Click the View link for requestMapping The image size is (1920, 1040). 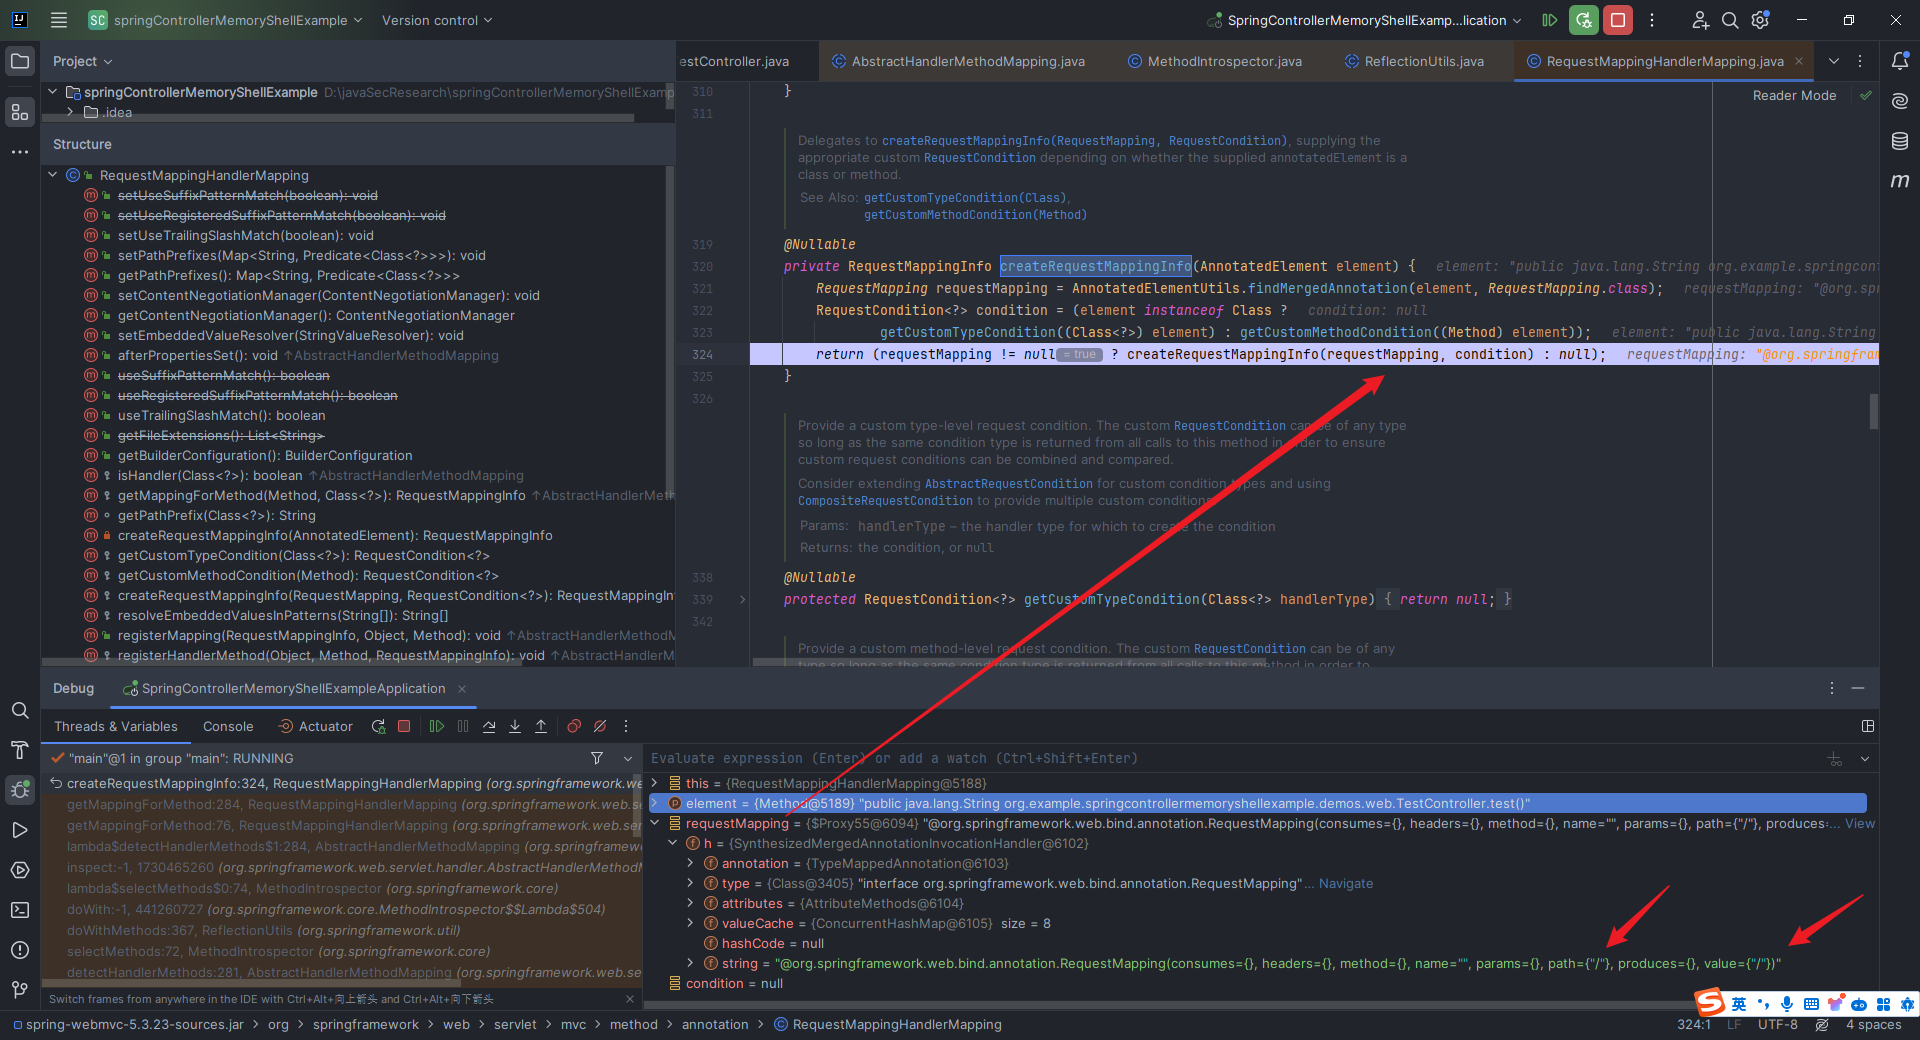click(x=1860, y=824)
